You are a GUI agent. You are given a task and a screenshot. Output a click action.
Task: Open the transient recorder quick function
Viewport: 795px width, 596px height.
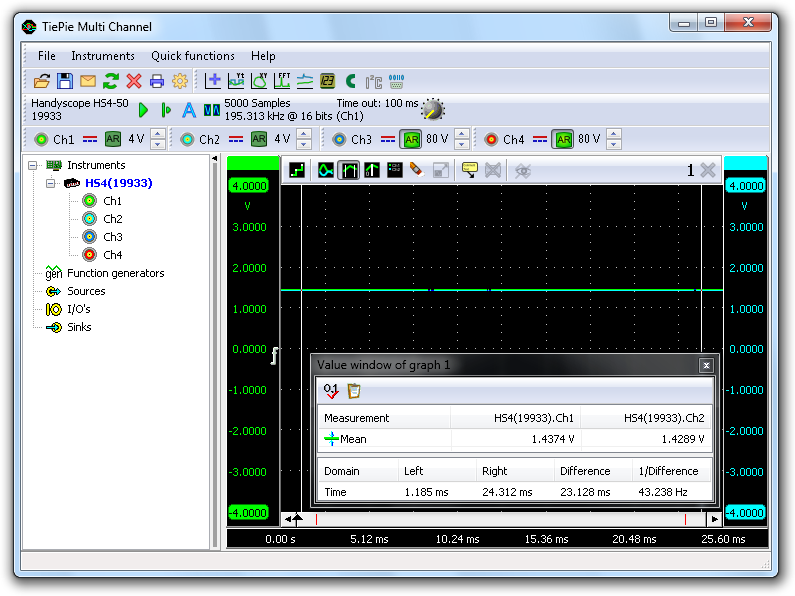[305, 81]
